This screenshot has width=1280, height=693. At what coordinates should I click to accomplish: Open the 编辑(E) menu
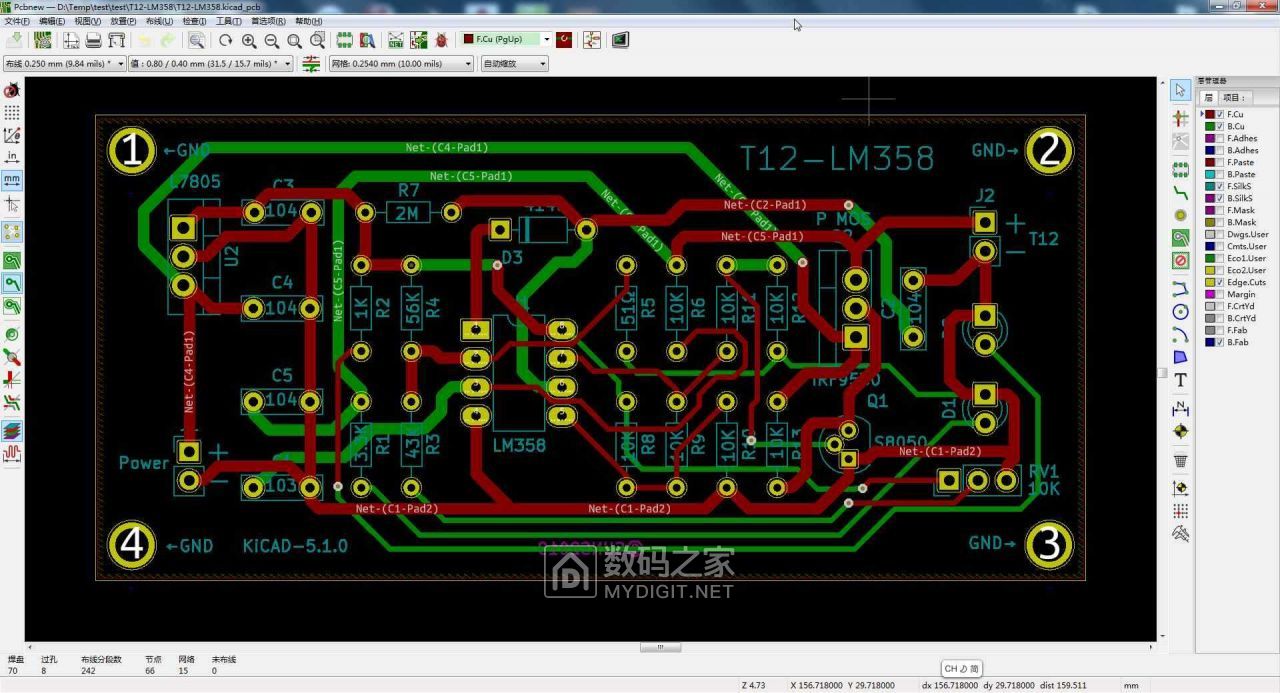[x=53, y=21]
